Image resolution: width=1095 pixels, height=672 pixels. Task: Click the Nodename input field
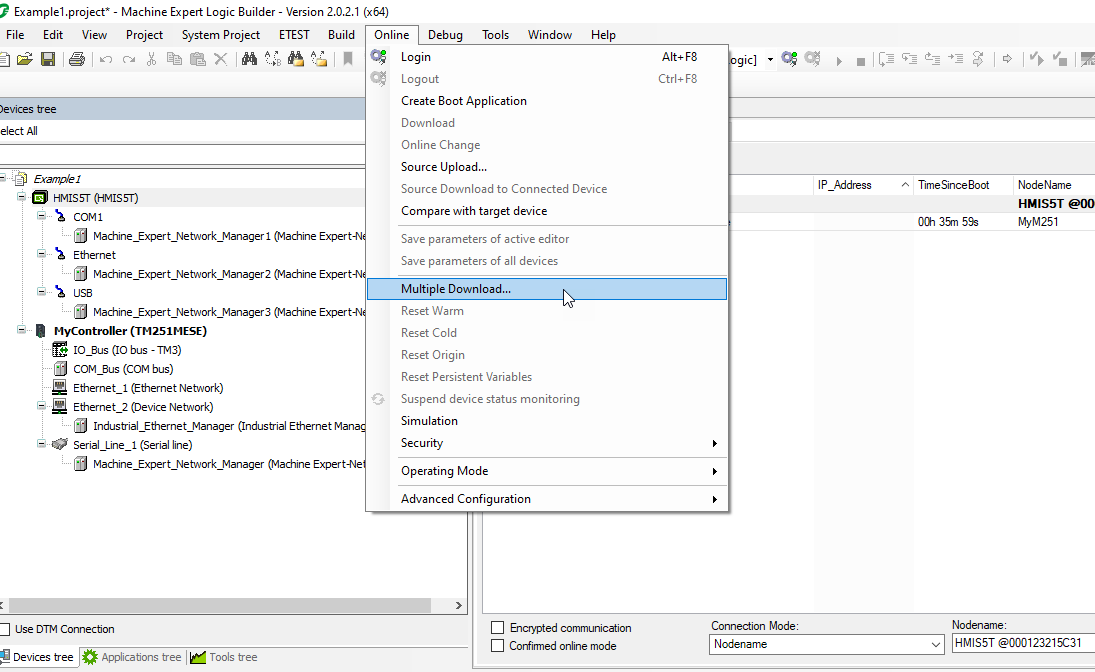tap(1023, 643)
